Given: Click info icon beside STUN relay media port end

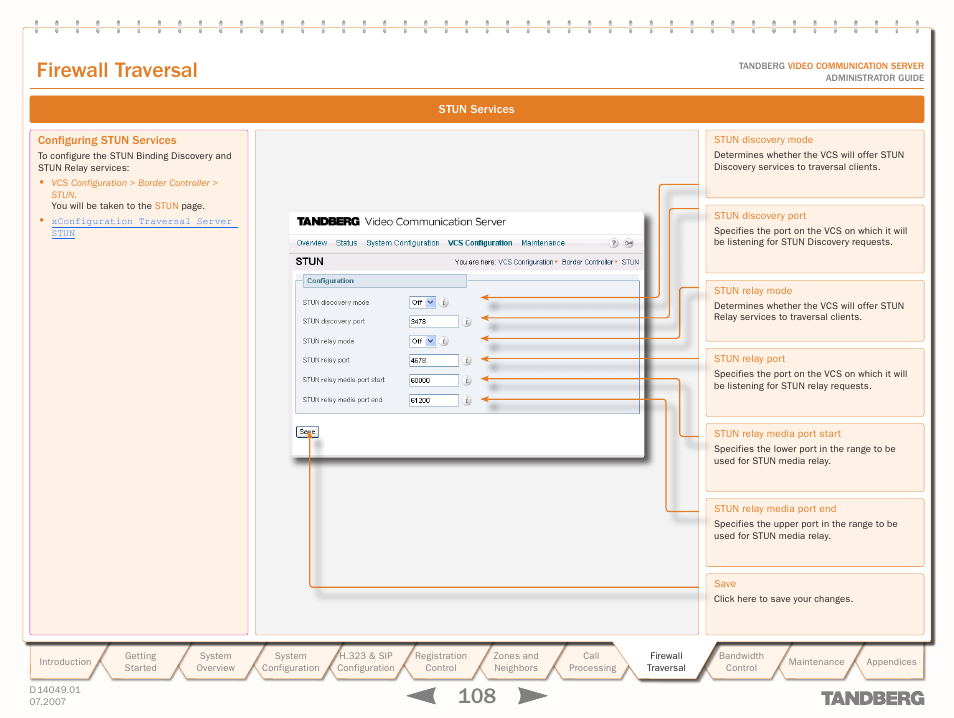Looking at the screenshot, I should [x=467, y=400].
